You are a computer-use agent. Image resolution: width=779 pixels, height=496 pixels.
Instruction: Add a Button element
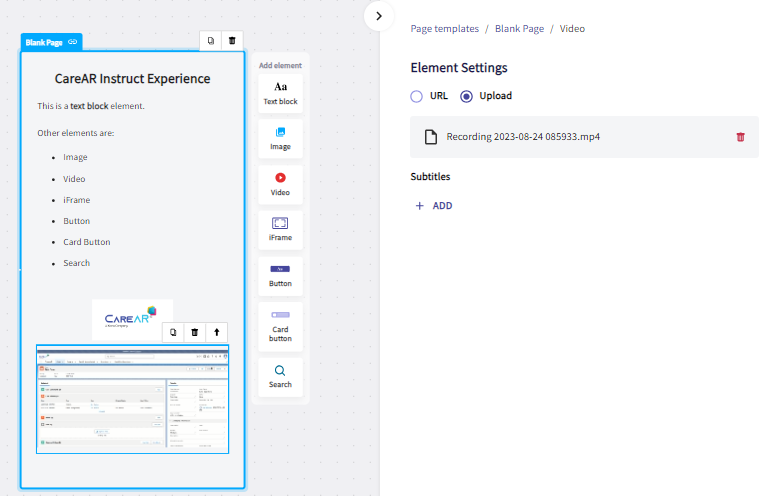[x=280, y=276]
